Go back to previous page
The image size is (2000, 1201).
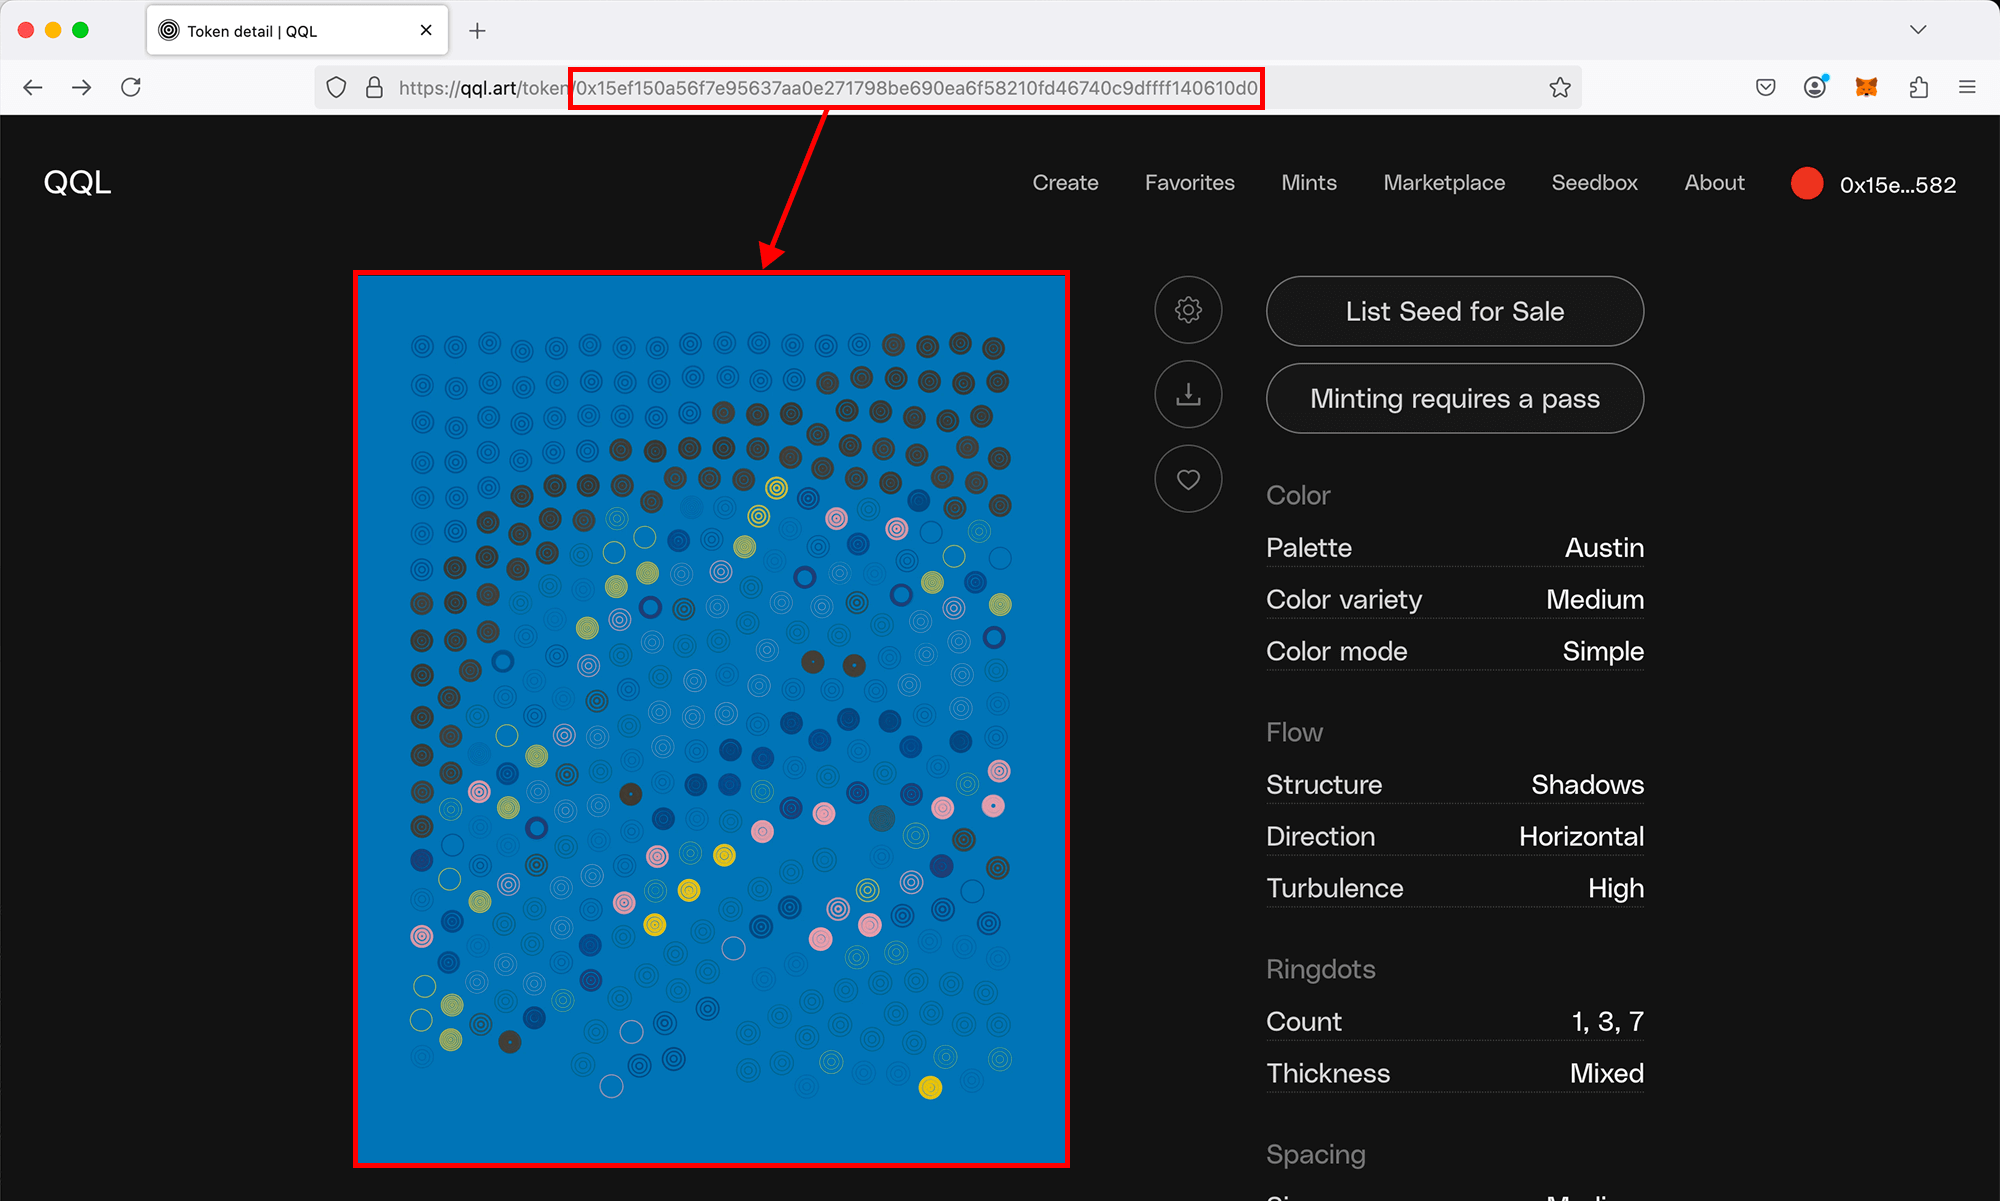tap(33, 88)
